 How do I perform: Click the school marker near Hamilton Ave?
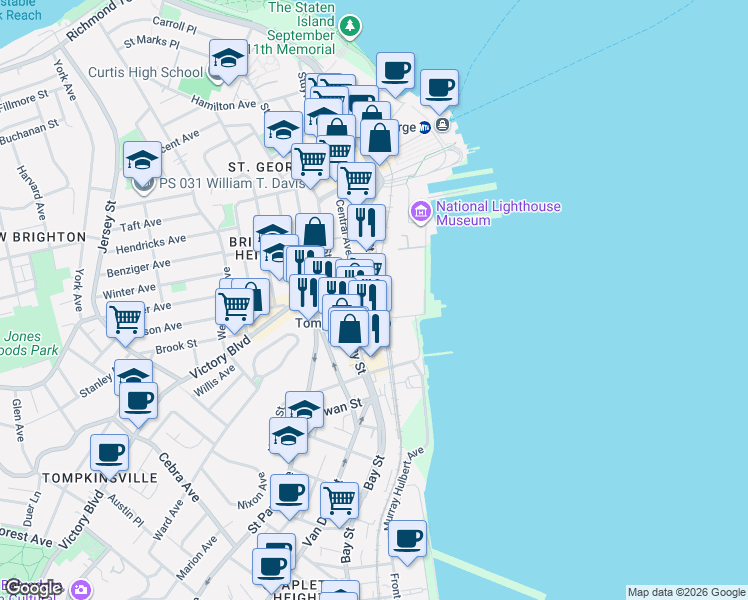click(283, 133)
